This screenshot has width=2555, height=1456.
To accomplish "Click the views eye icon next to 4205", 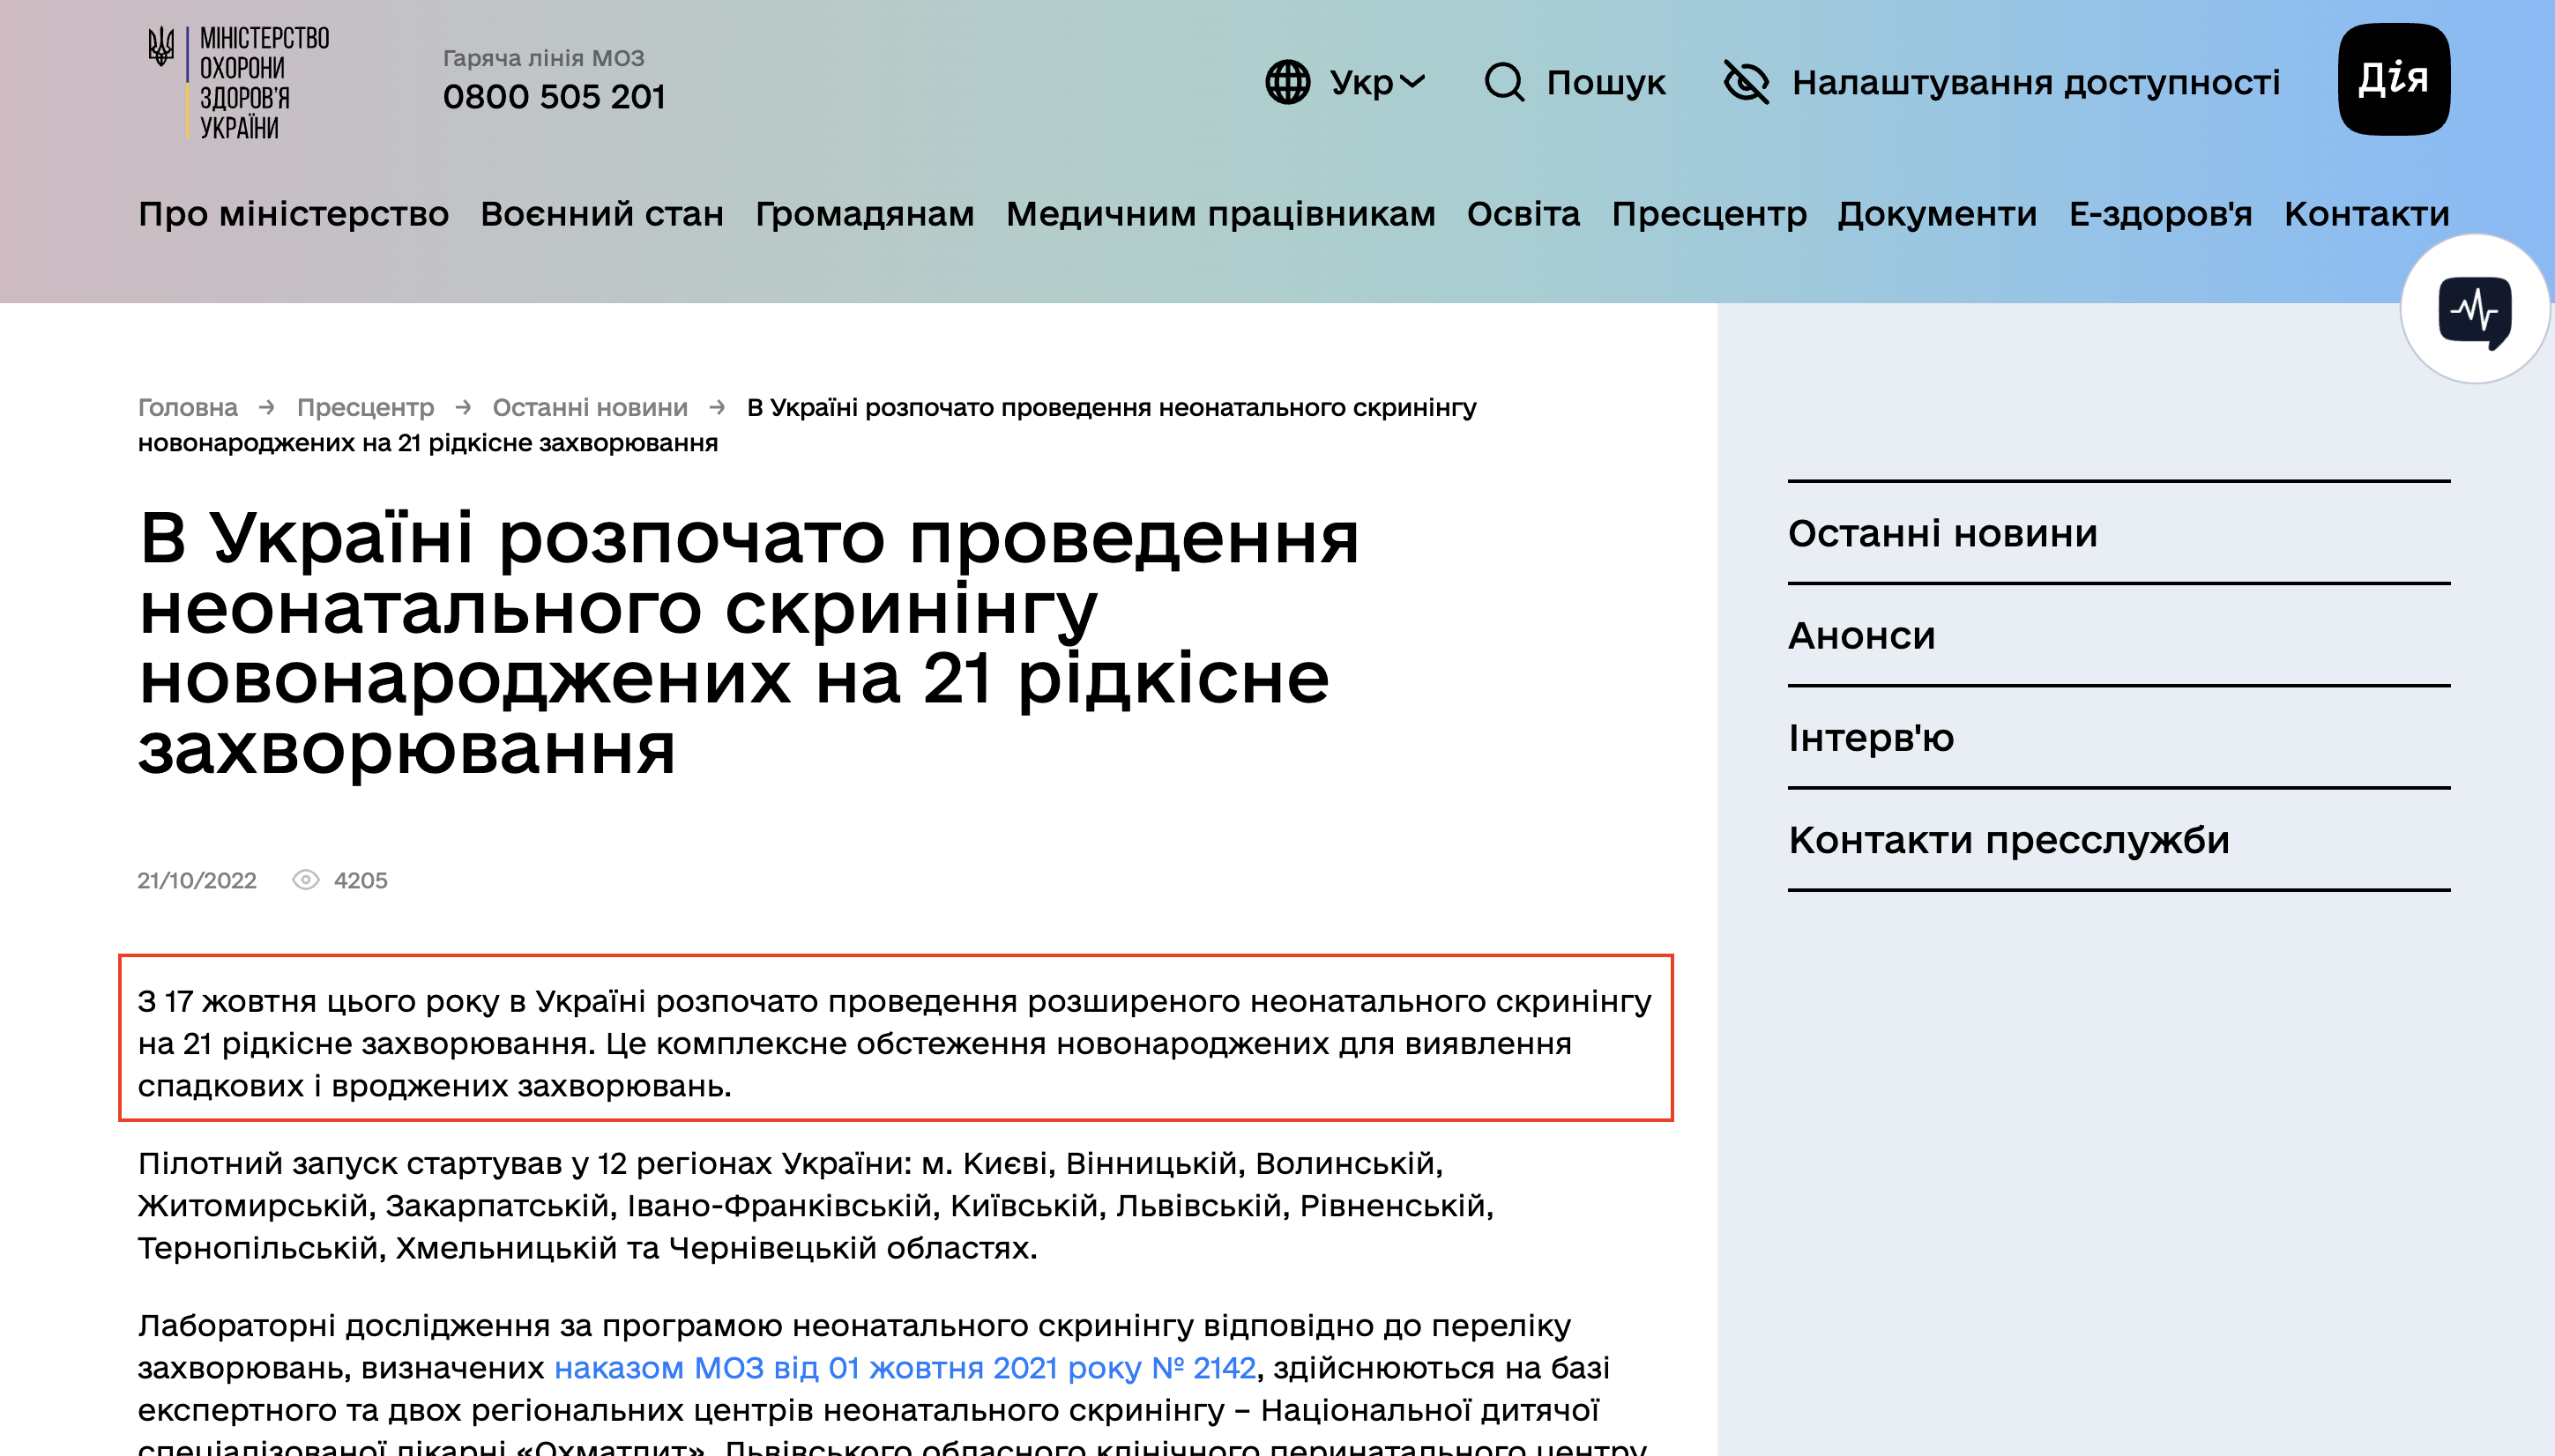I will coord(308,880).
